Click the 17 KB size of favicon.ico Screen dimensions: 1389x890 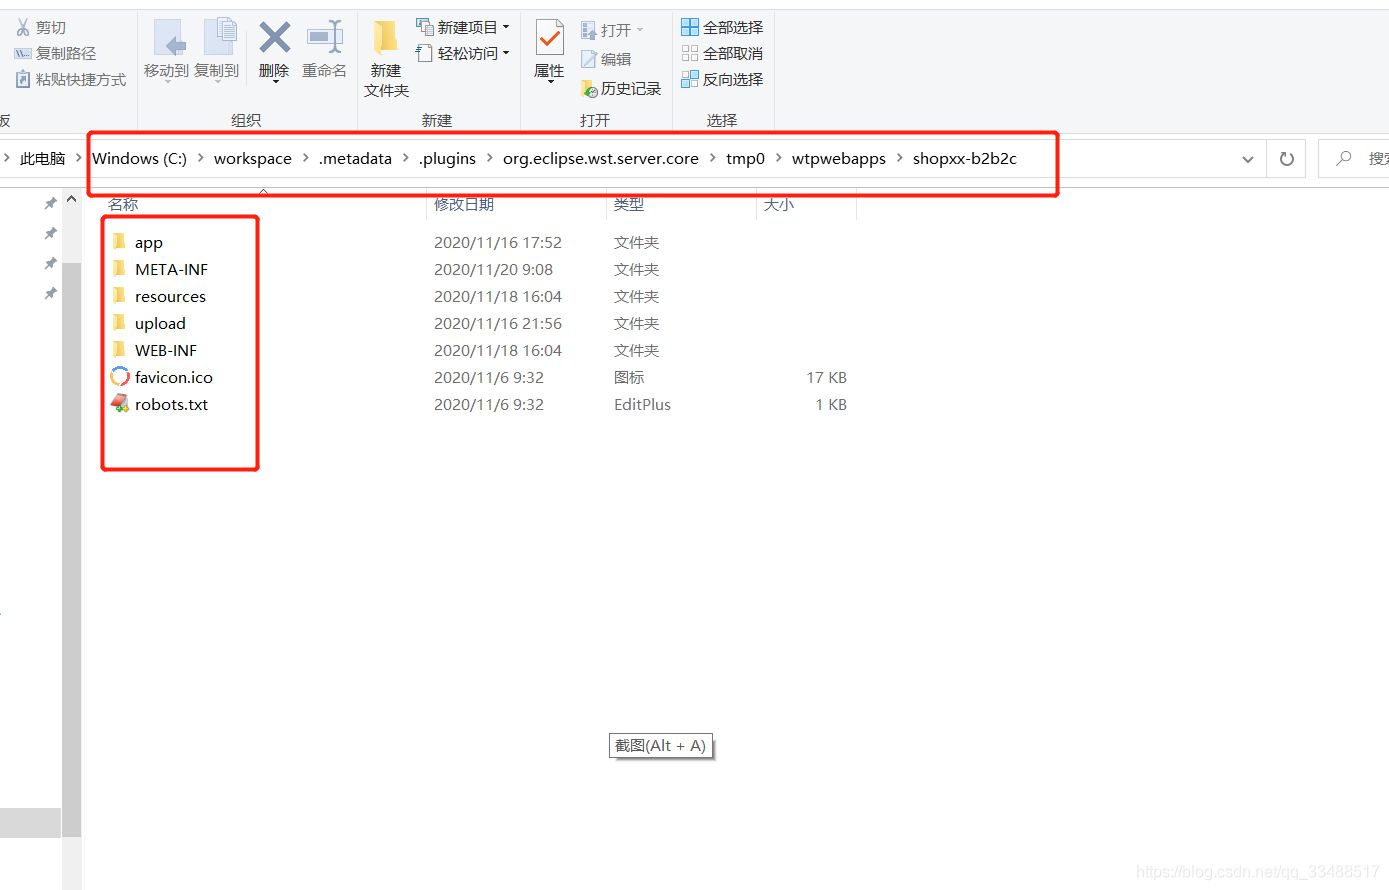pos(827,378)
